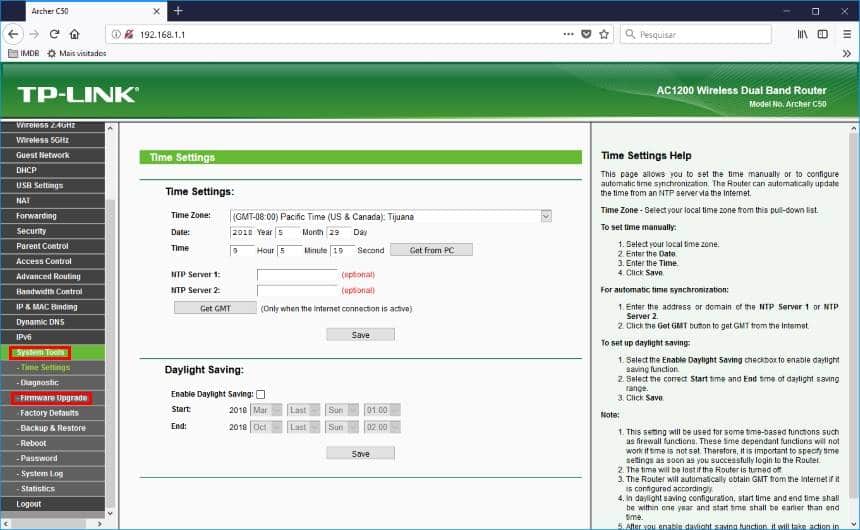The image size is (860, 530).
Task: Open the page actions three-dot menu
Action: point(568,34)
